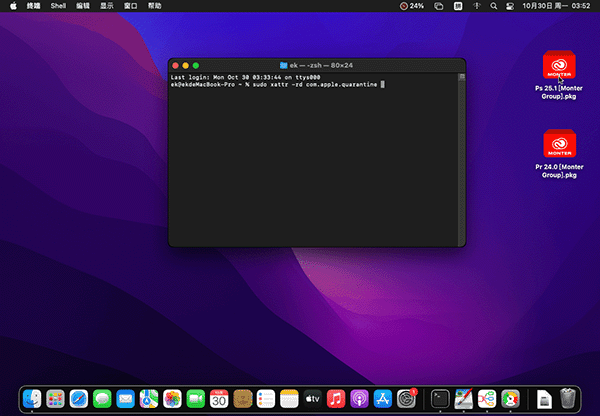Open FaceTime from the Dock

coord(196,399)
